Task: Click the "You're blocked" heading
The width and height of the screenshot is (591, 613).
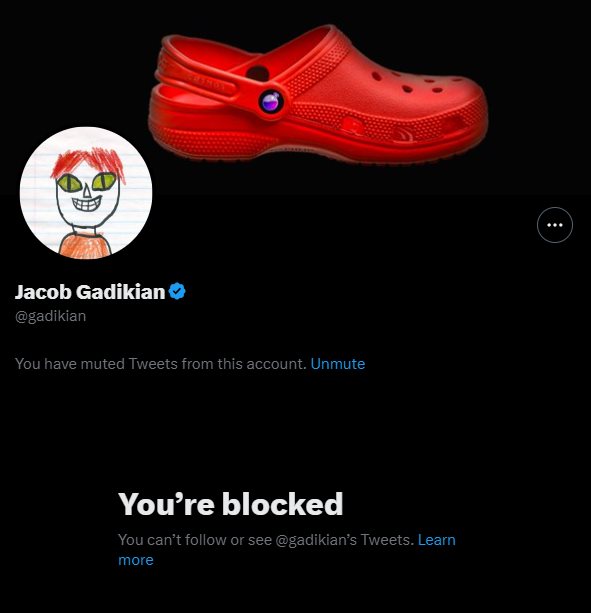Action: tap(231, 504)
